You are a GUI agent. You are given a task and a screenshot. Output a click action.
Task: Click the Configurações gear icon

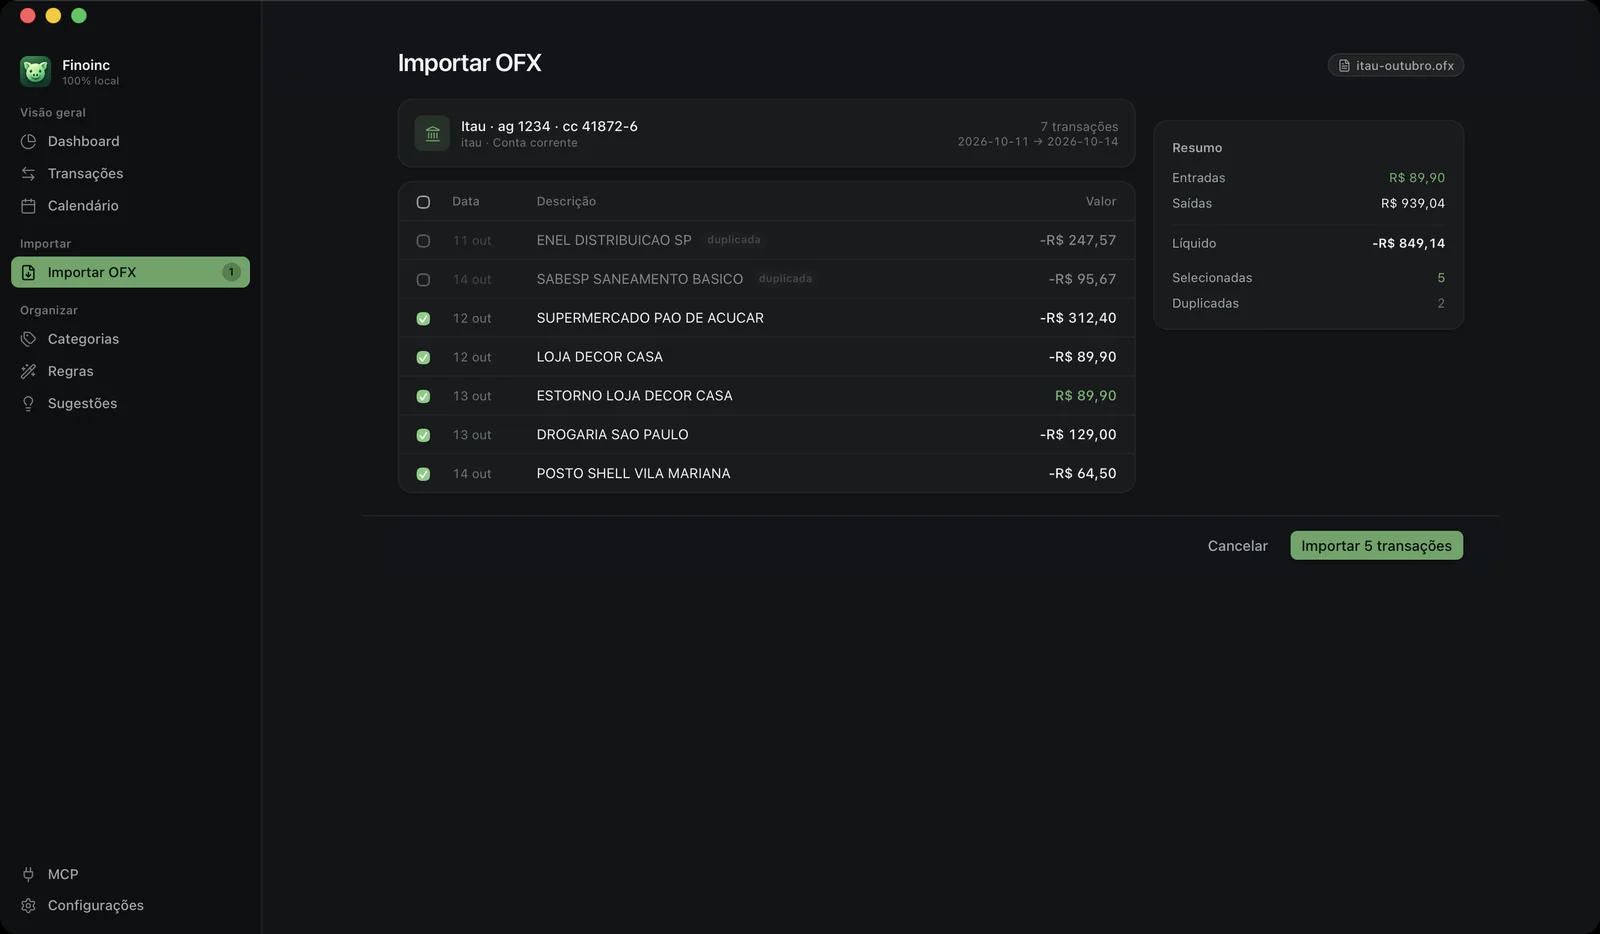pos(28,905)
